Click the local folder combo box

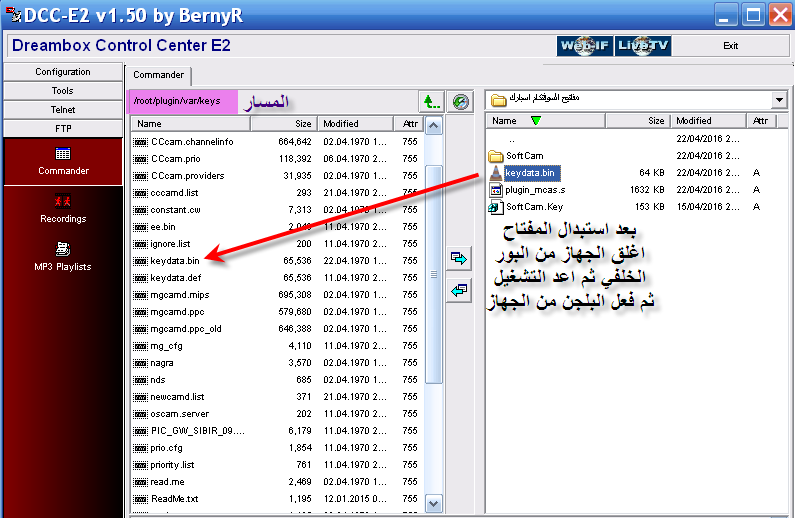[x=636, y=99]
